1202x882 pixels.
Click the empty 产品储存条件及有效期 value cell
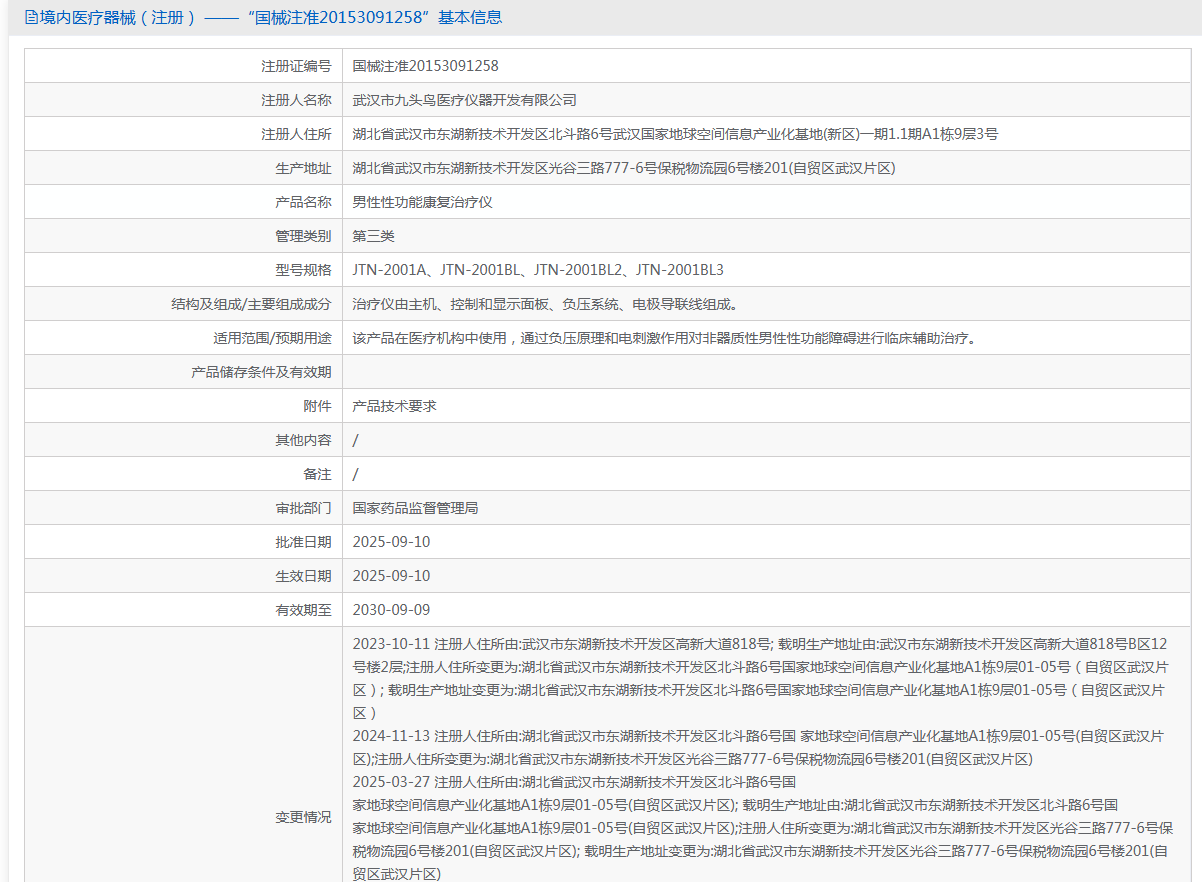[765, 372]
